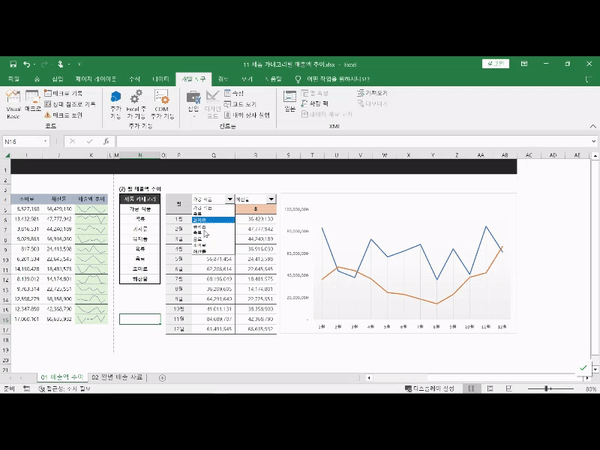This screenshot has height=450, width=600.
Task: Open the second worksheet tab '02'
Action: coord(118,376)
